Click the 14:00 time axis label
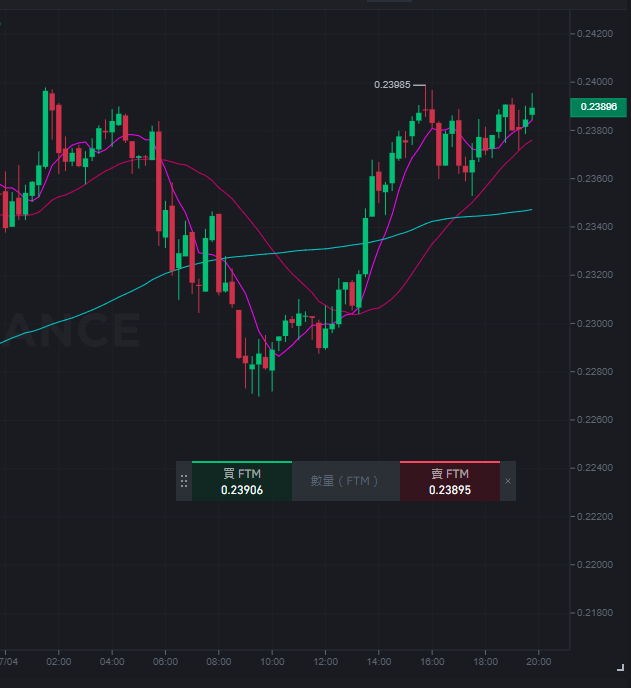 [x=379, y=661]
